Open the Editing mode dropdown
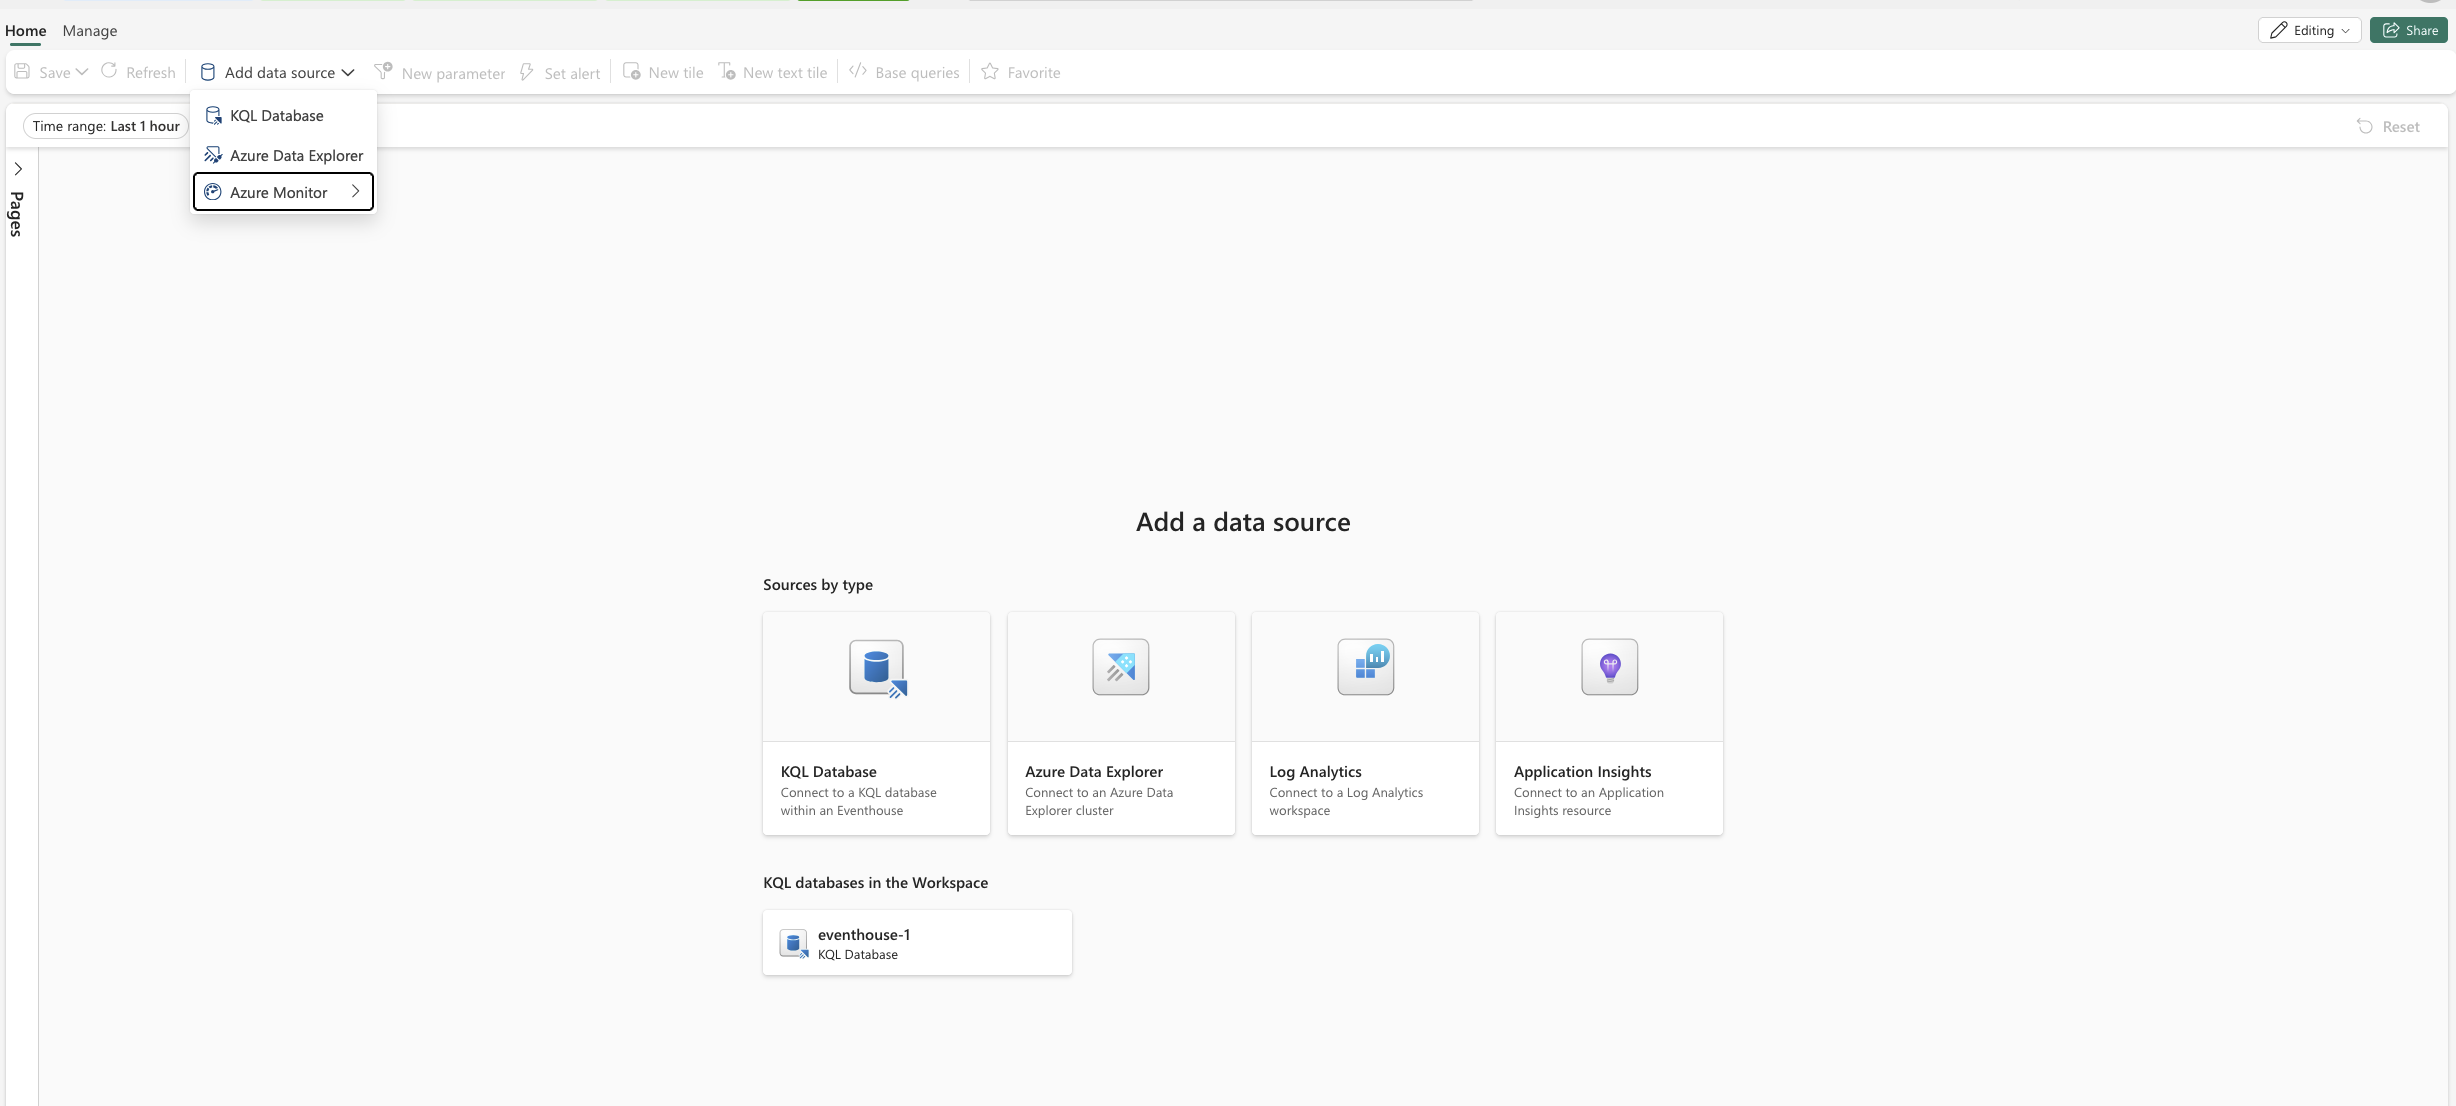 2309,30
